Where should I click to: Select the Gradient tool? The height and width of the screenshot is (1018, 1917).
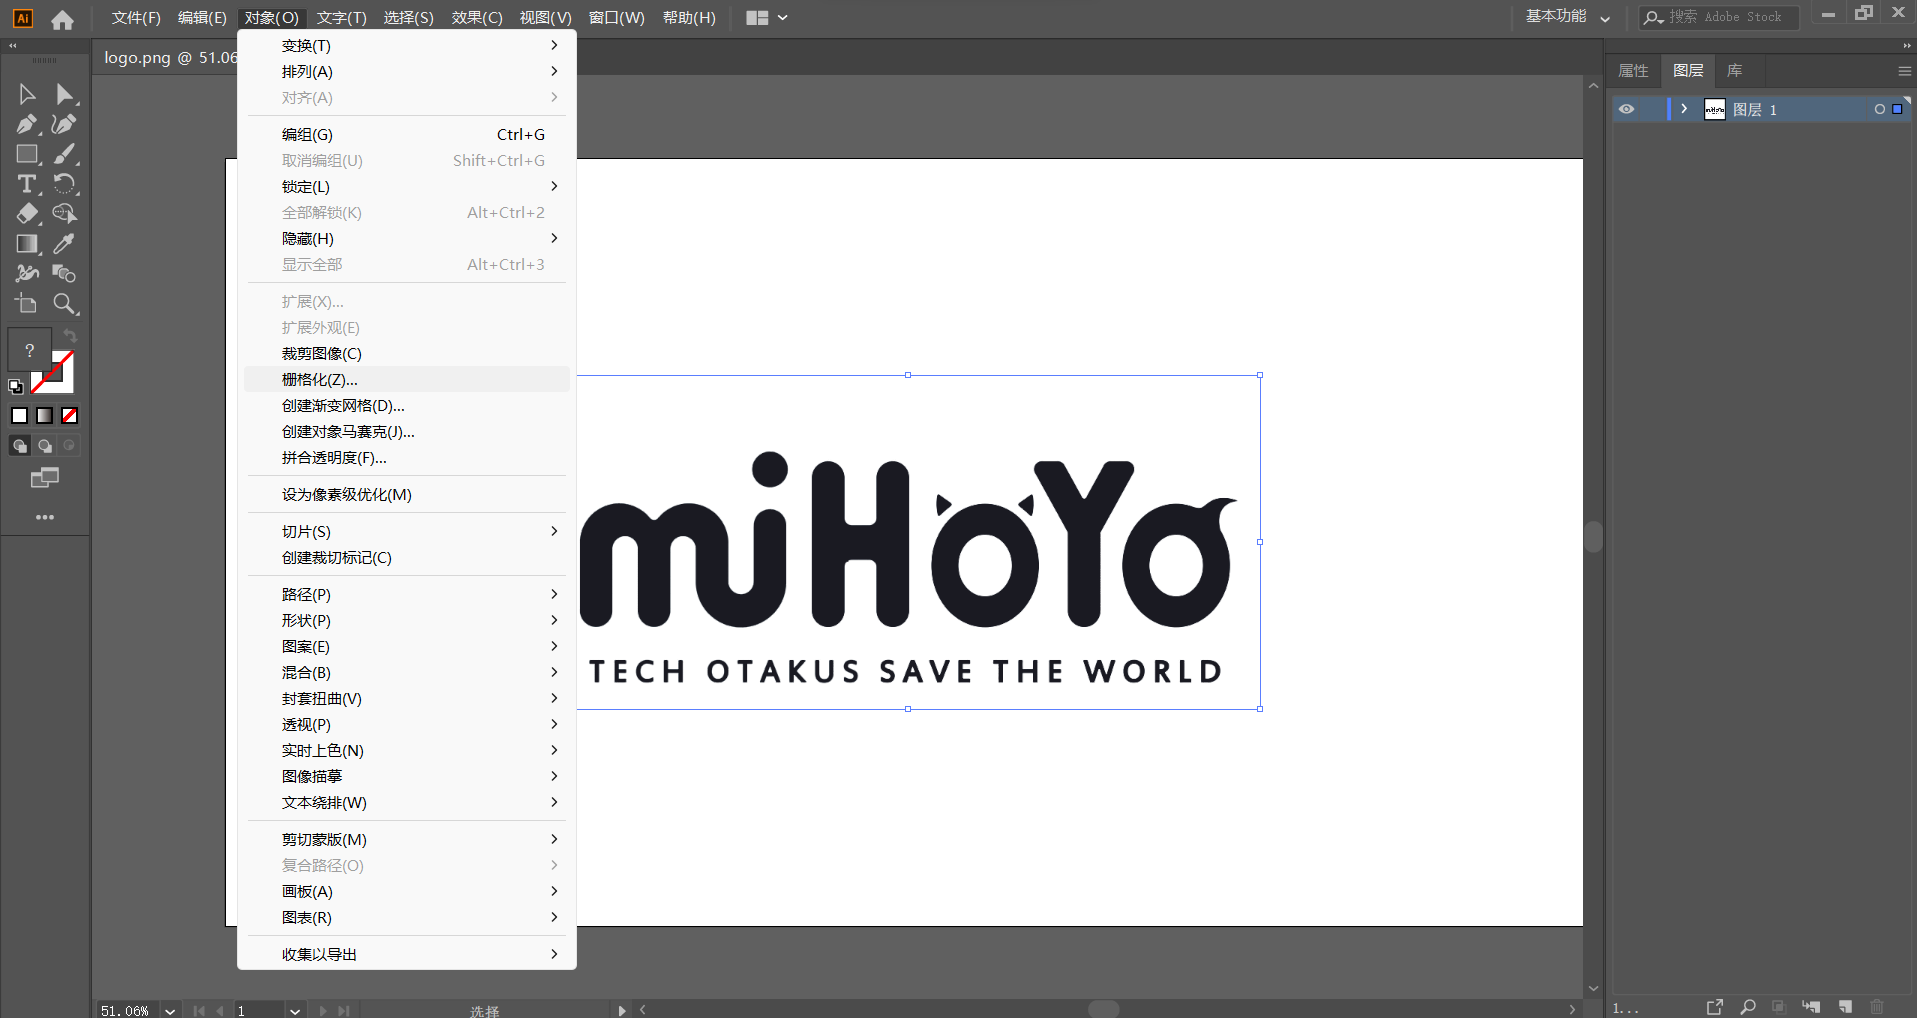27,244
